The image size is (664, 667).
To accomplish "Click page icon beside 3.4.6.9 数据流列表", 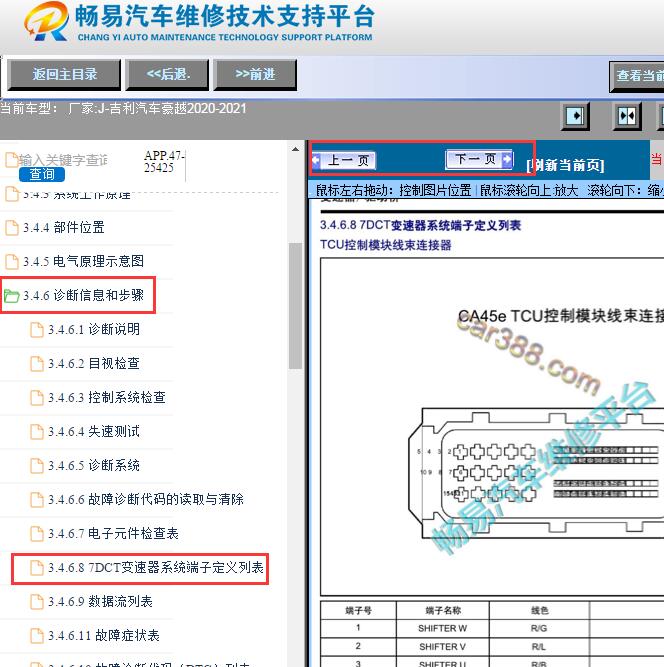I will [37, 602].
